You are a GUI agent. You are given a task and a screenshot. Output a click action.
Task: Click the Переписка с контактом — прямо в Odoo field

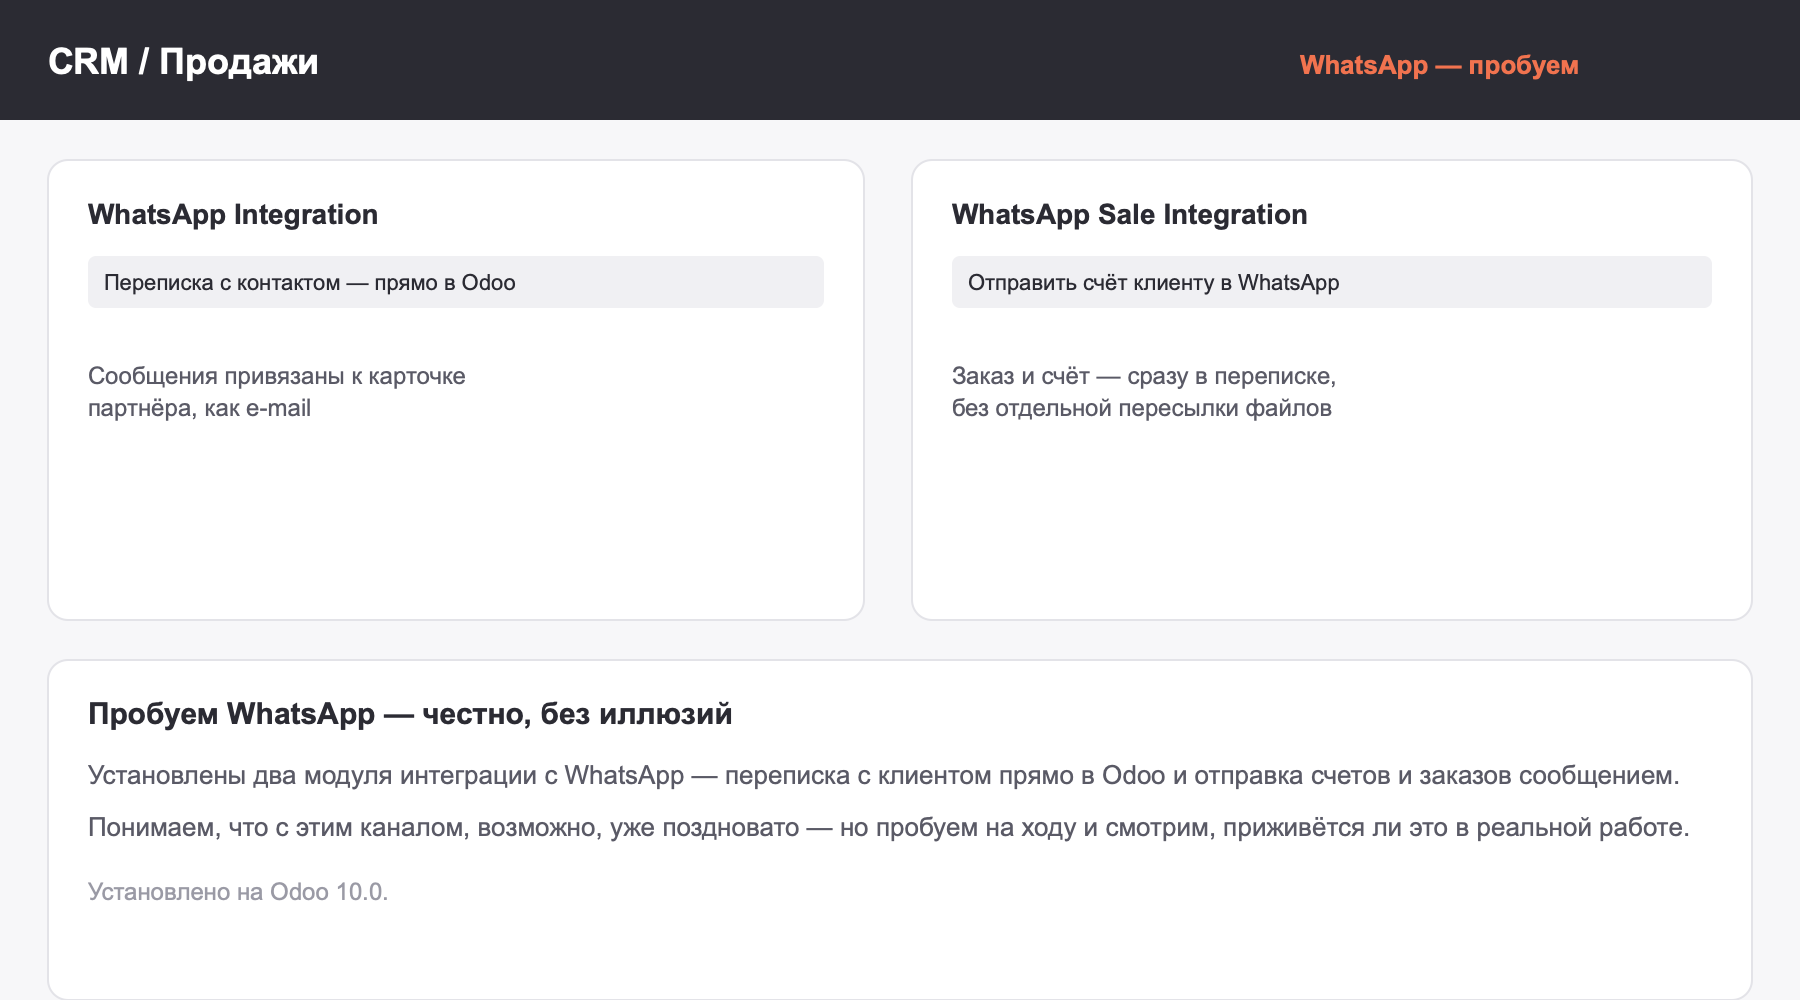[x=456, y=282]
